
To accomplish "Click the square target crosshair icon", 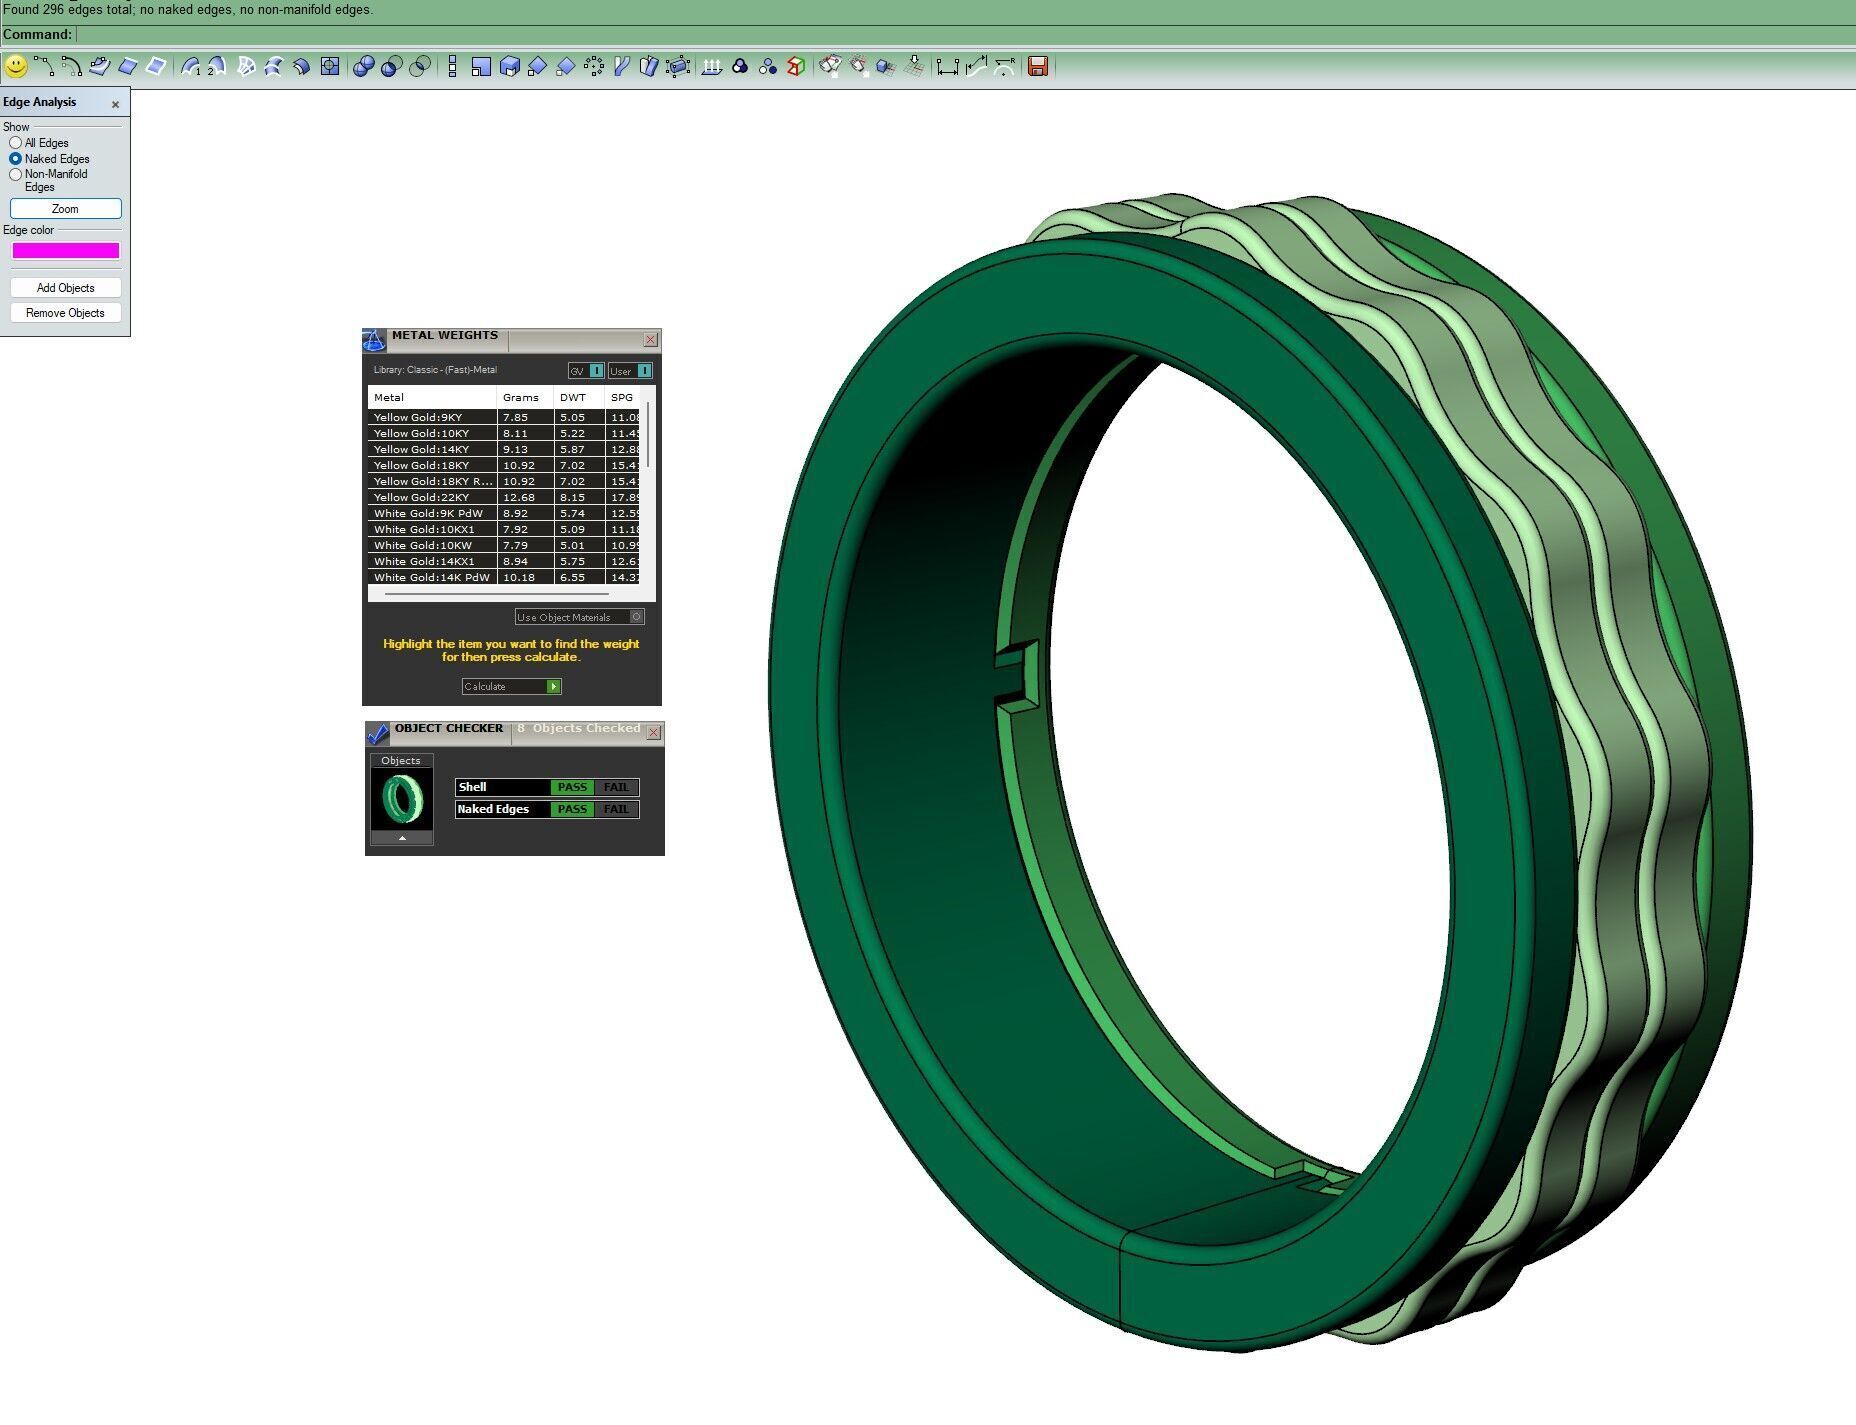I will point(330,67).
